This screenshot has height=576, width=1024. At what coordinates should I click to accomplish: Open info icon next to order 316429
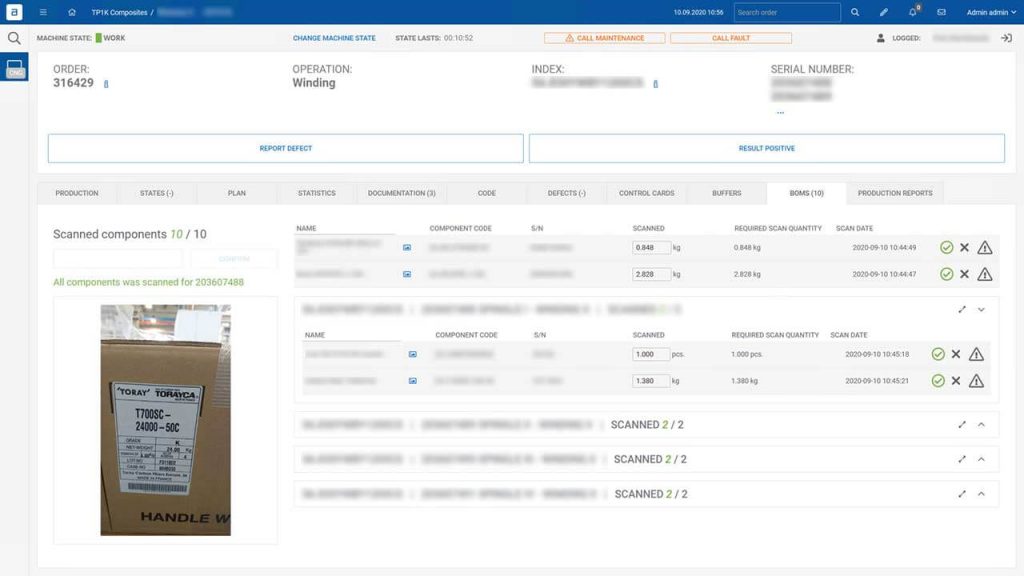point(106,84)
